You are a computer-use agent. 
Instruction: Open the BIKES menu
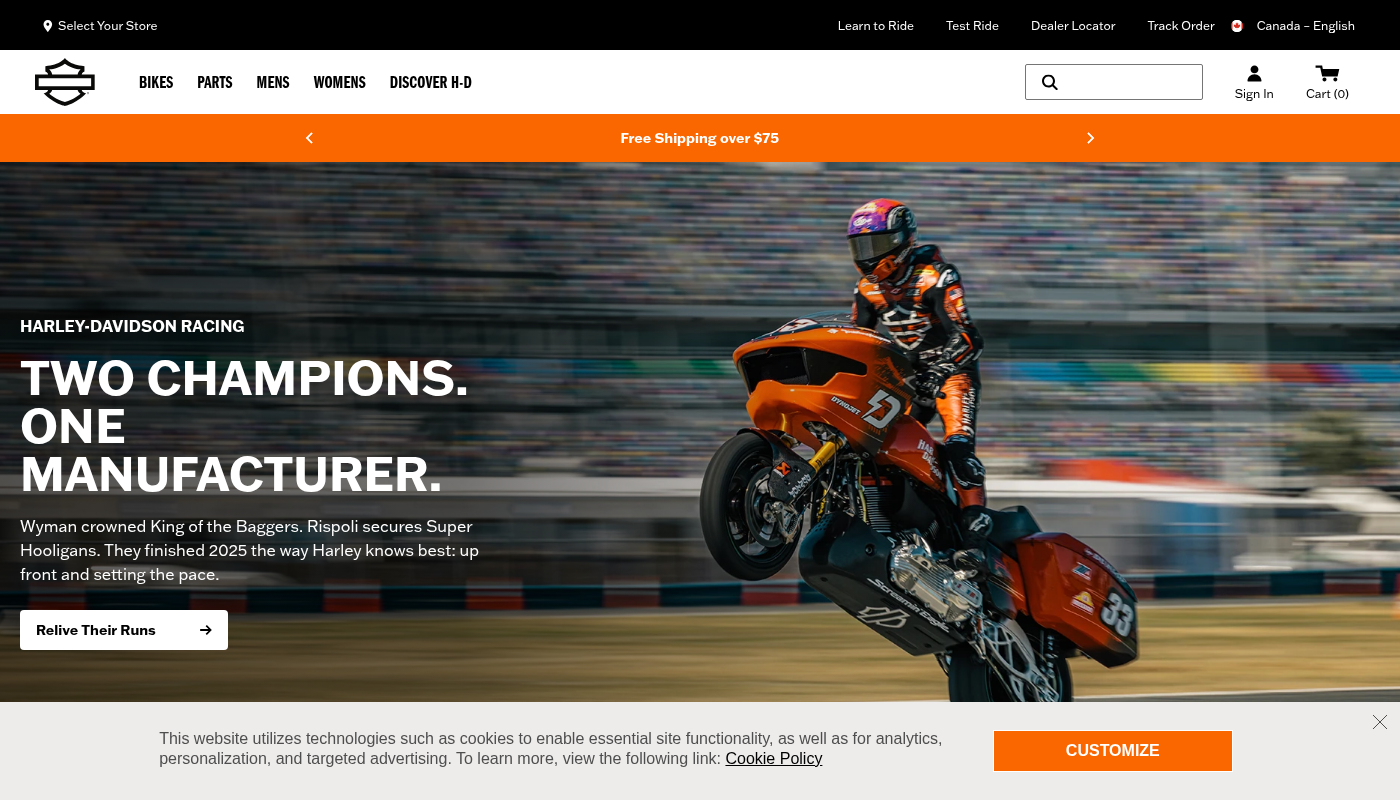coord(156,82)
